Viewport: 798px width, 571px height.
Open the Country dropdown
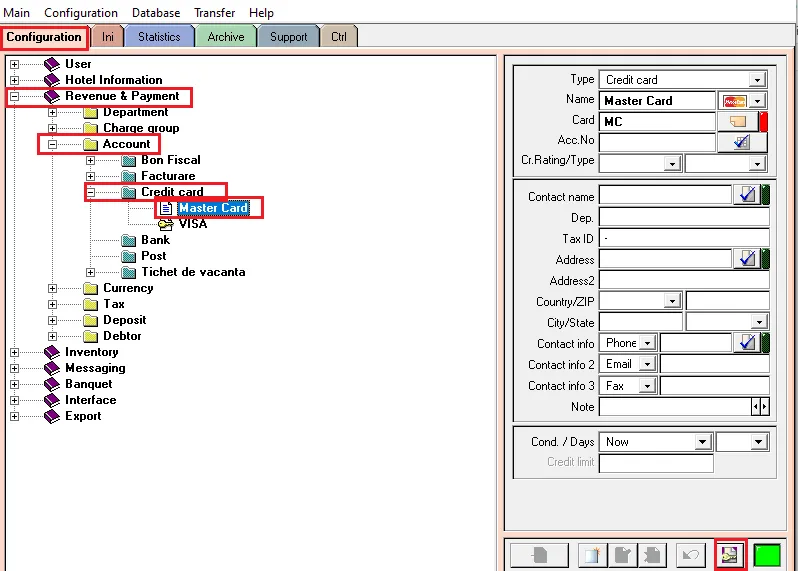click(672, 301)
